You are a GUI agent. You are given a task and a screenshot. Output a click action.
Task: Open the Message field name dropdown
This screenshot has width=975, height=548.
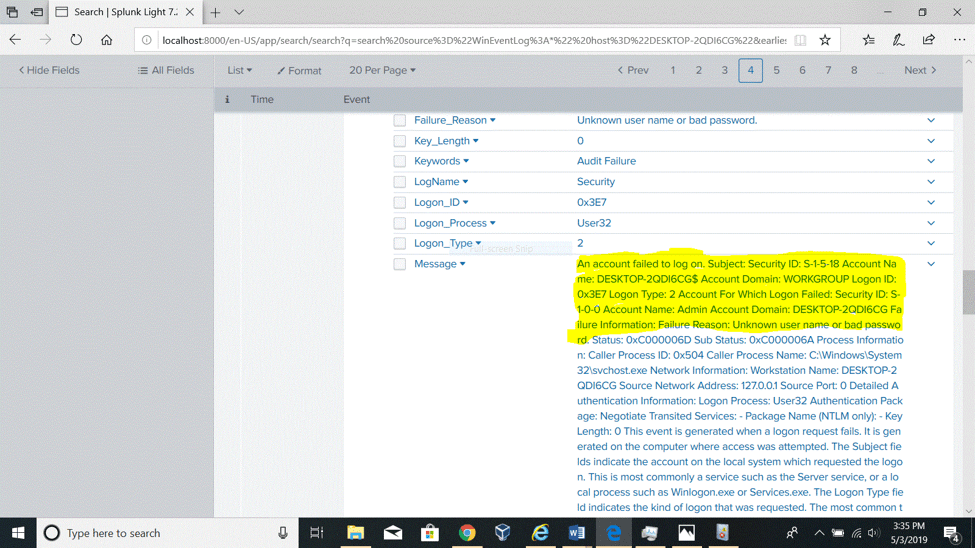click(x=440, y=264)
